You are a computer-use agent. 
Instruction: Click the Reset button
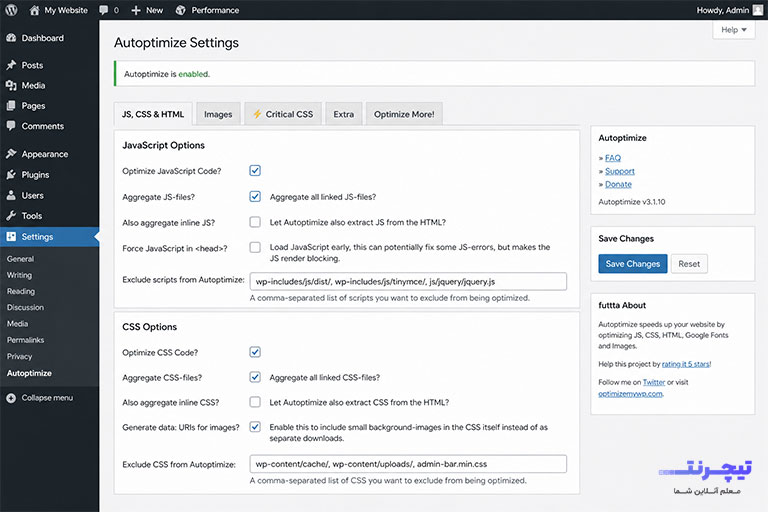coord(689,264)
